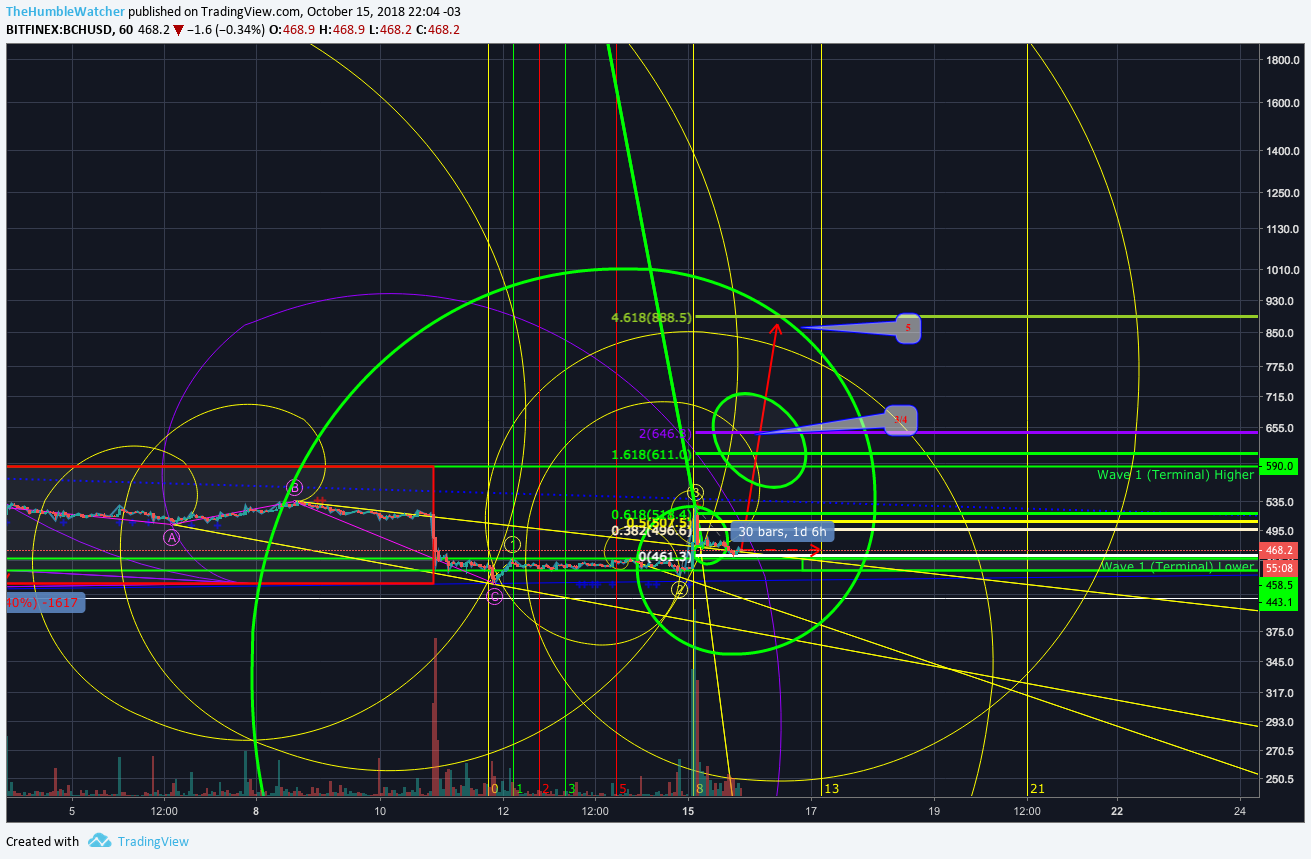The image size is (1311, 859).
Task: Click the 930.0 price scale label
Action: coord(1280,301)
